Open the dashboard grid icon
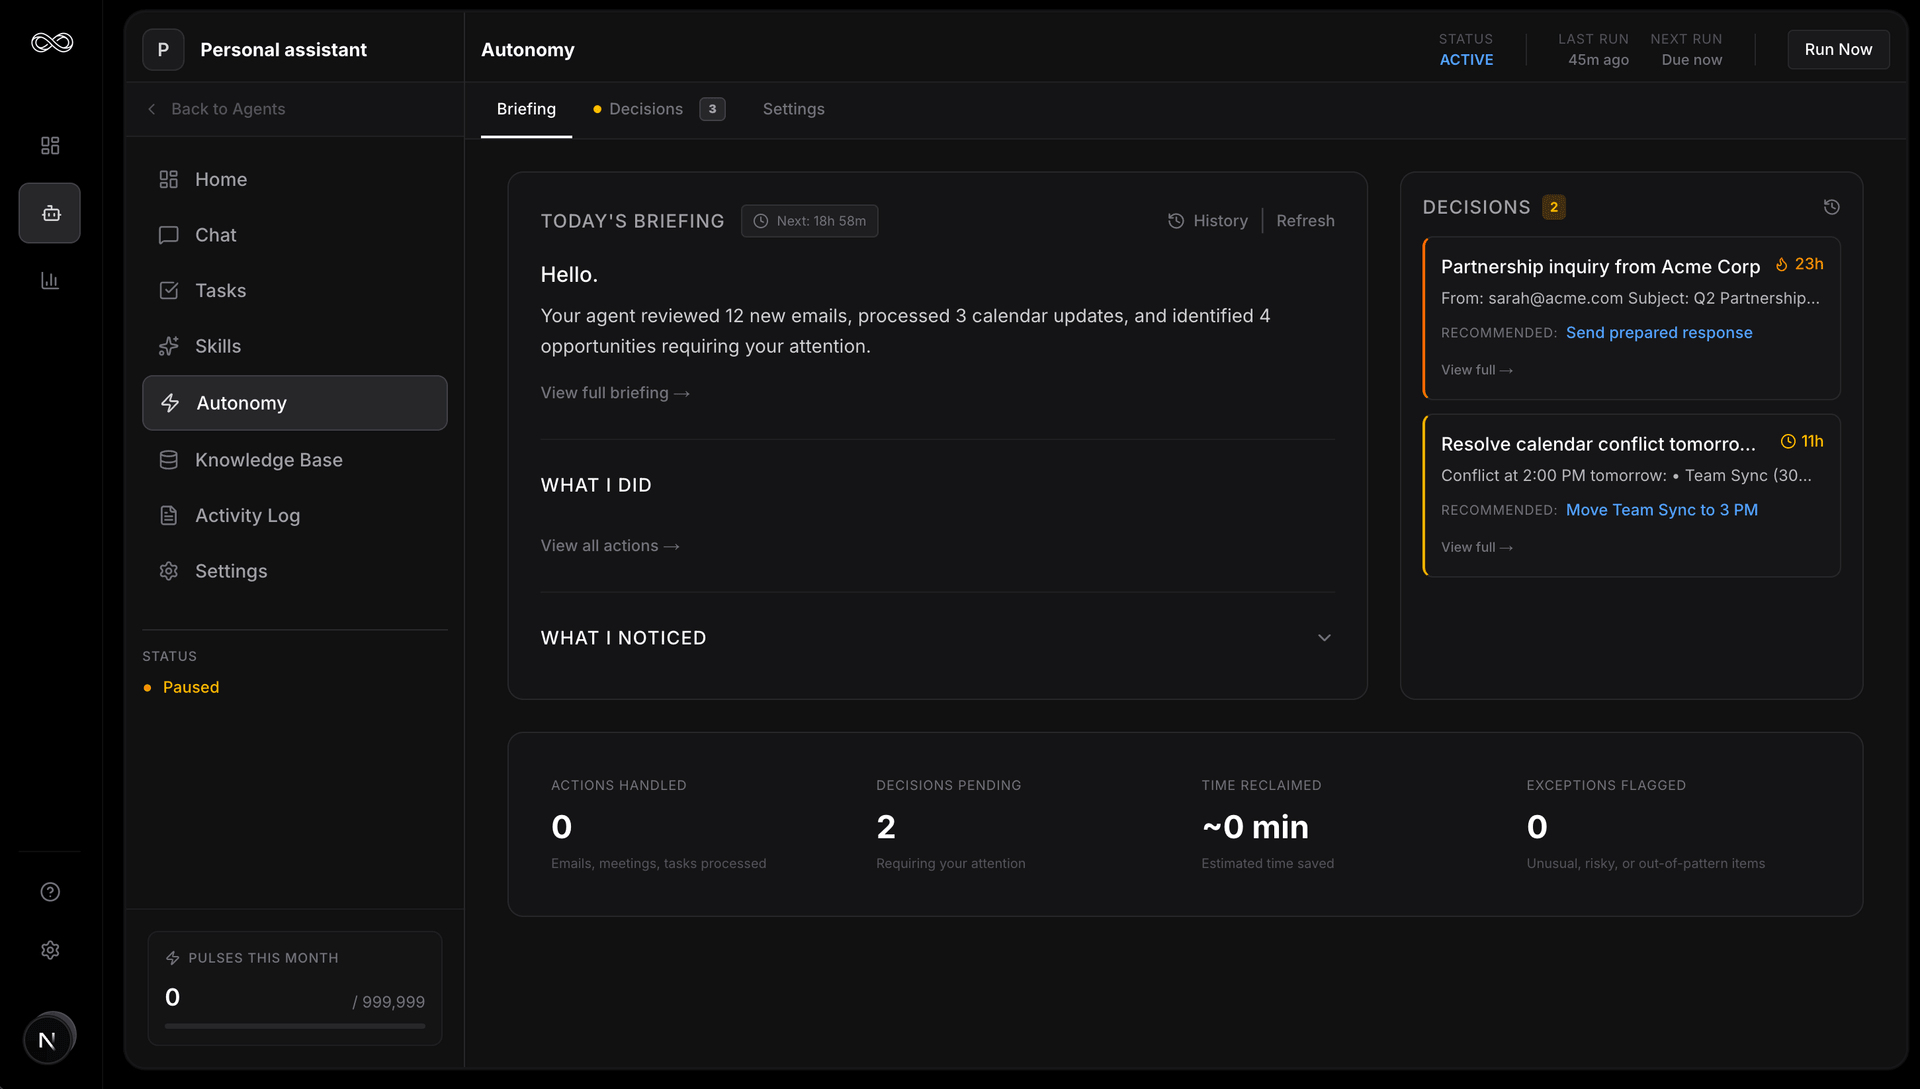 coord(49,145)
